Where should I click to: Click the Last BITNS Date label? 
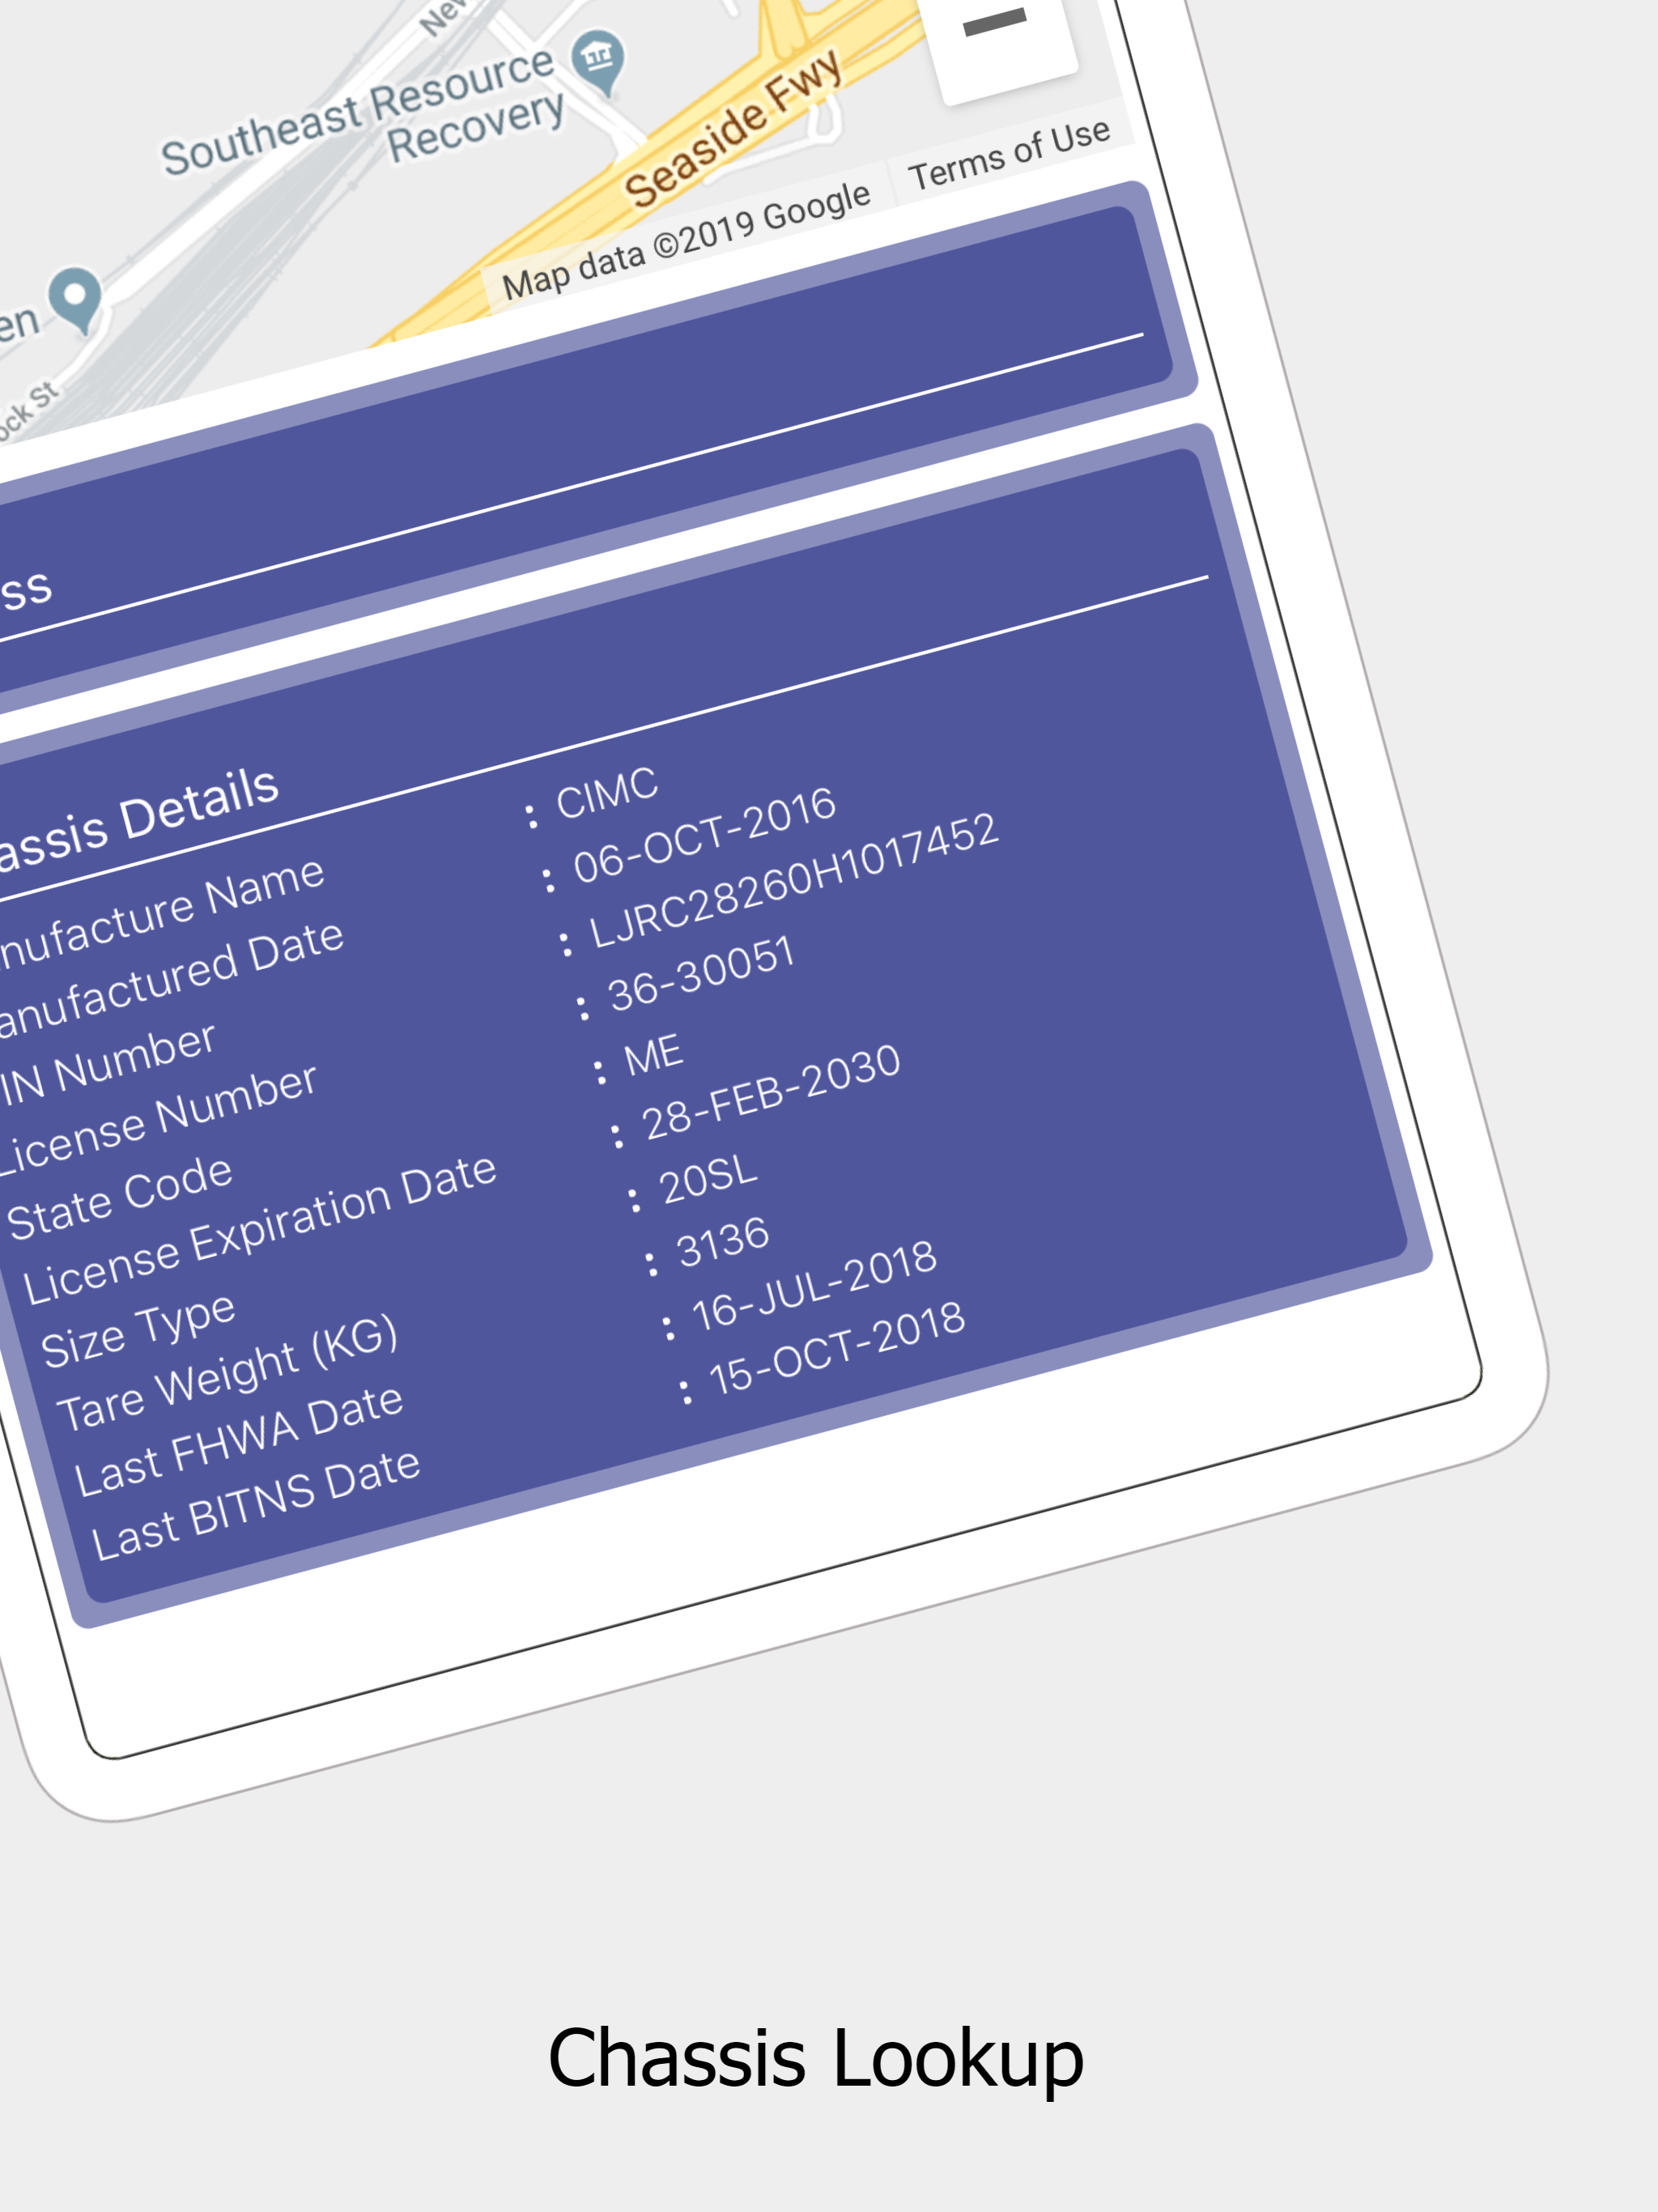[256, 1505]
